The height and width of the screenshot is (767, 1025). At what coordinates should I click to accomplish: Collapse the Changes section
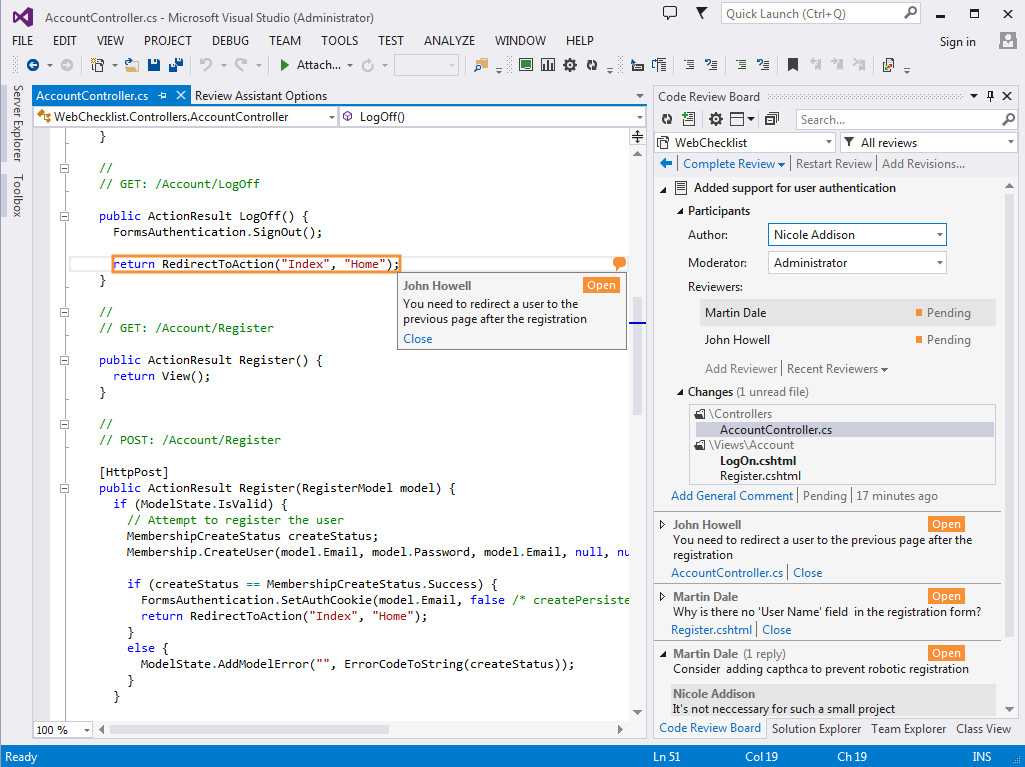click(680, 392)
